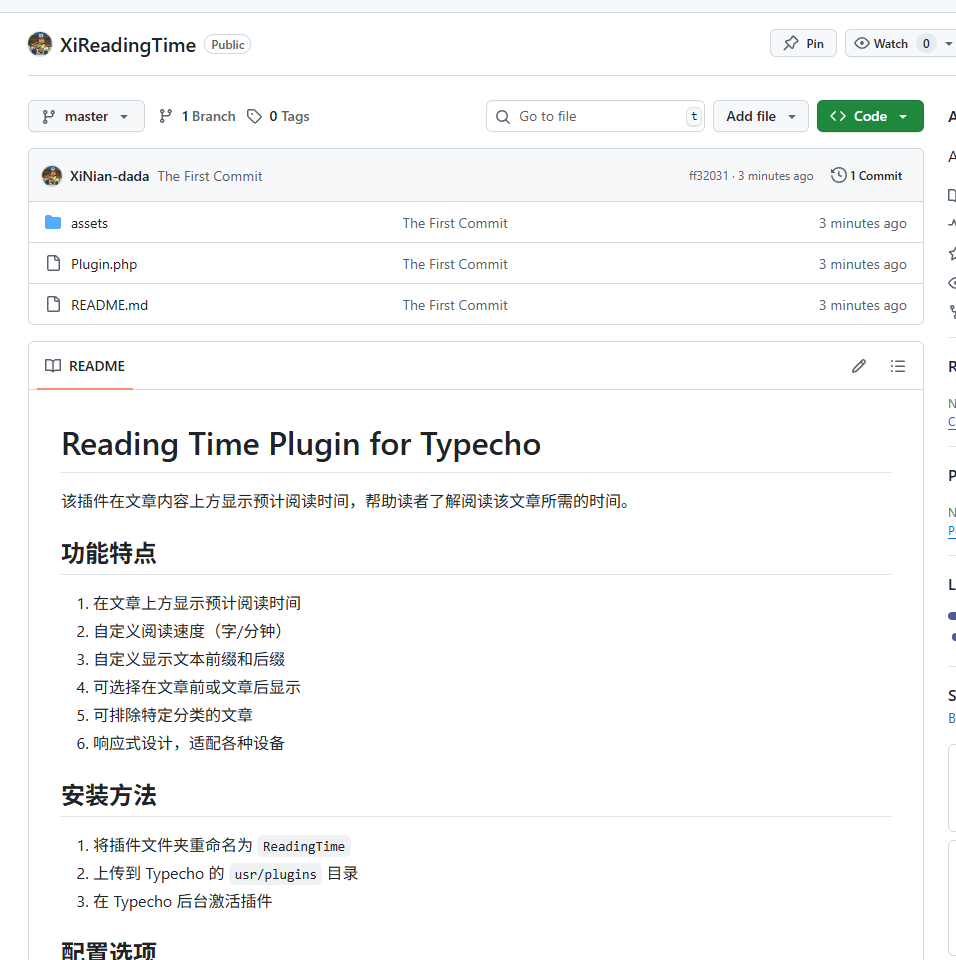Click the XiNian-dada commit author avatar

click(x=52, y=176)
